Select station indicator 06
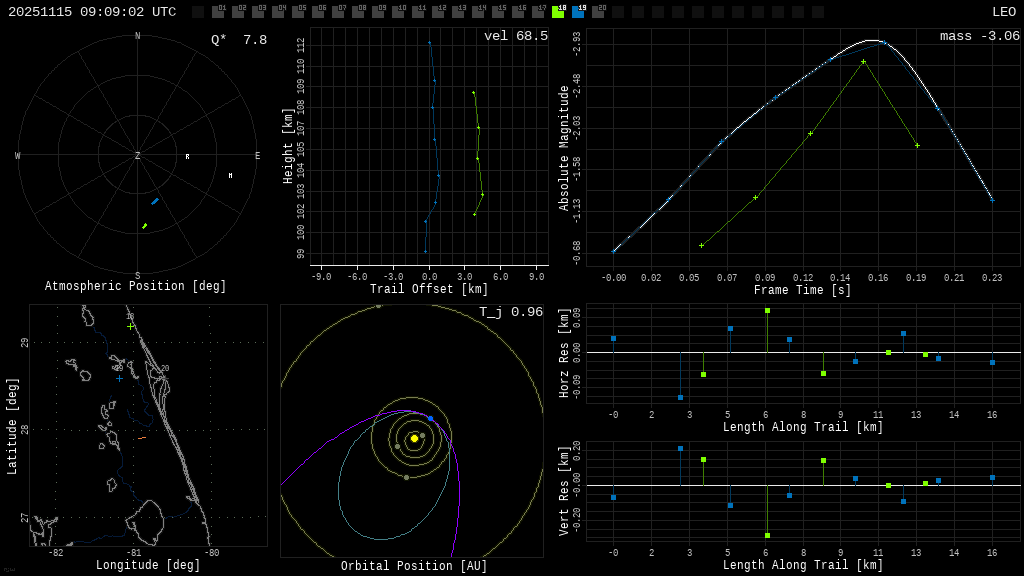 (x=318, y=11)
